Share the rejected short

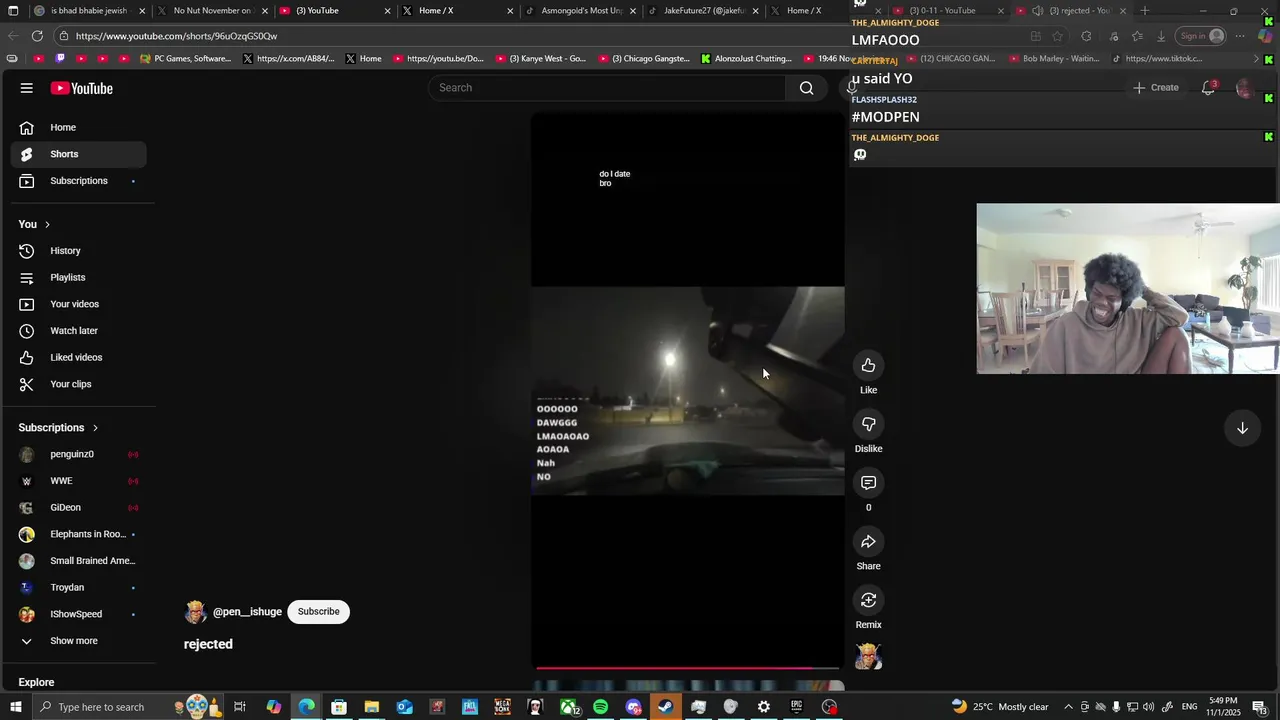pos(868,542)
